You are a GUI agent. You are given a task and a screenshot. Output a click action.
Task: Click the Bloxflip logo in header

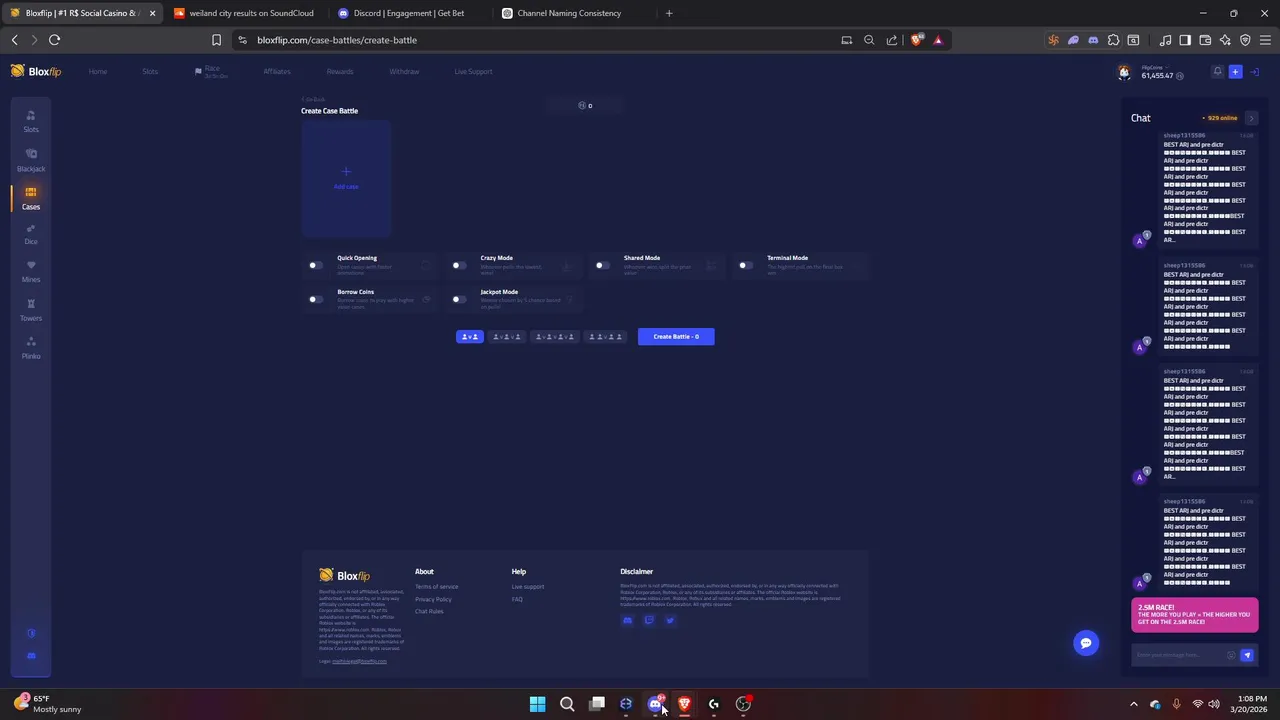tap(36, 71)
